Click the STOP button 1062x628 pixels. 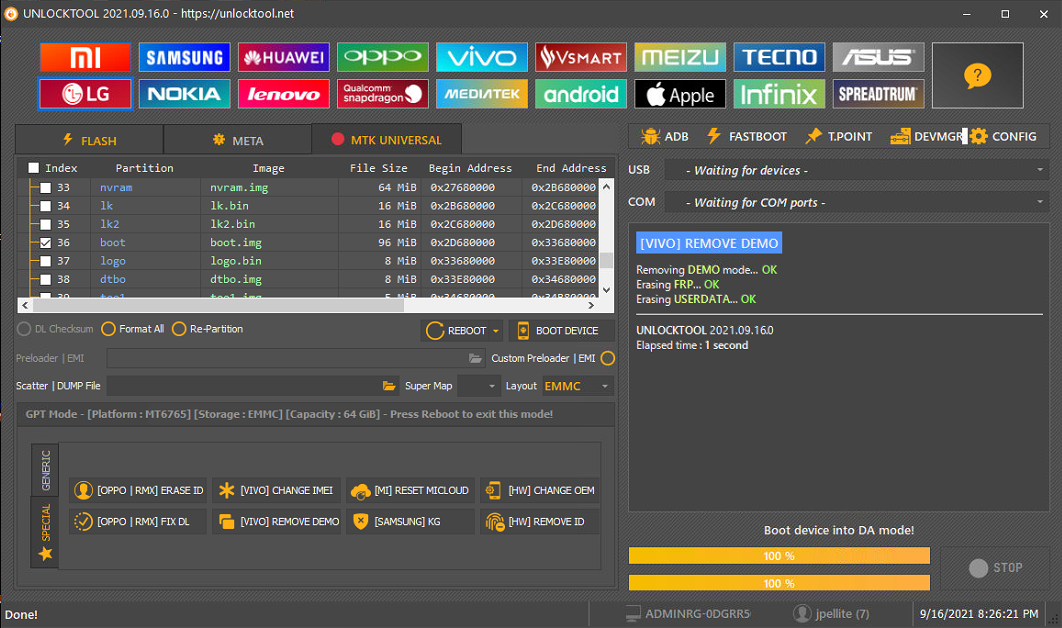point(995,568)
